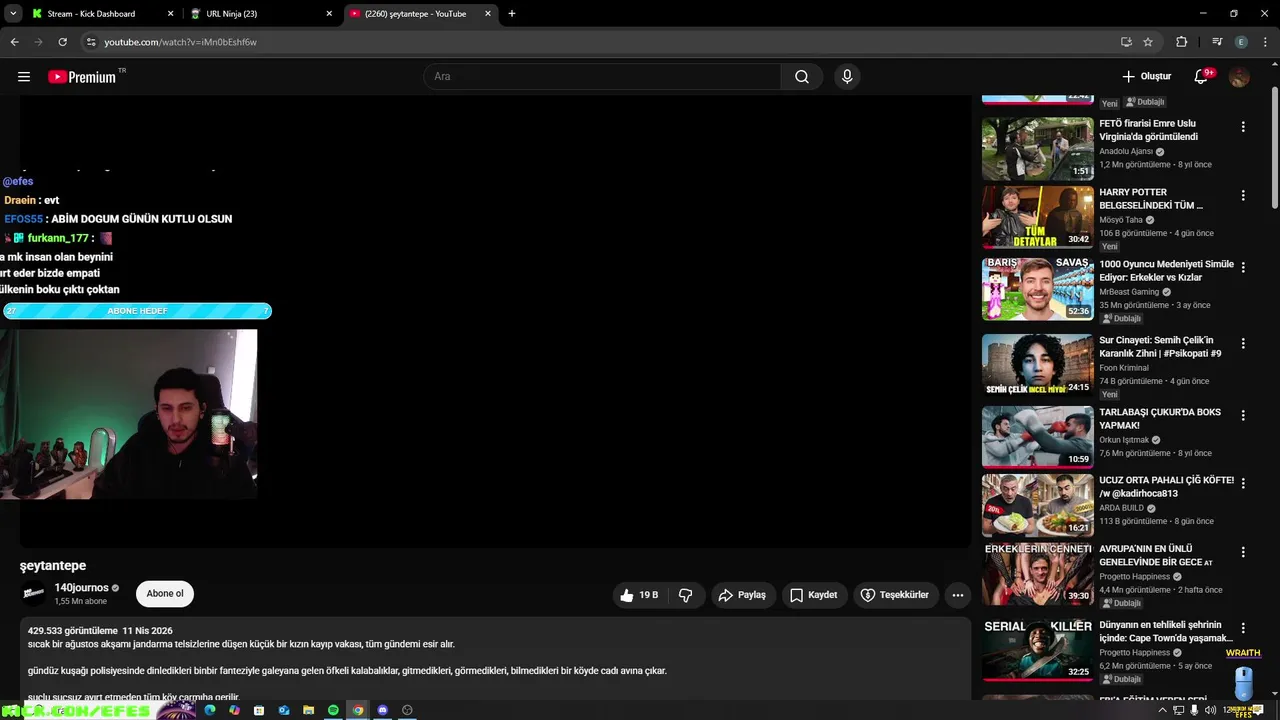The width and height of the screenshot is (1280, 720).
Task: Start voice search with the microphone icon
Action: click(847, 77)
